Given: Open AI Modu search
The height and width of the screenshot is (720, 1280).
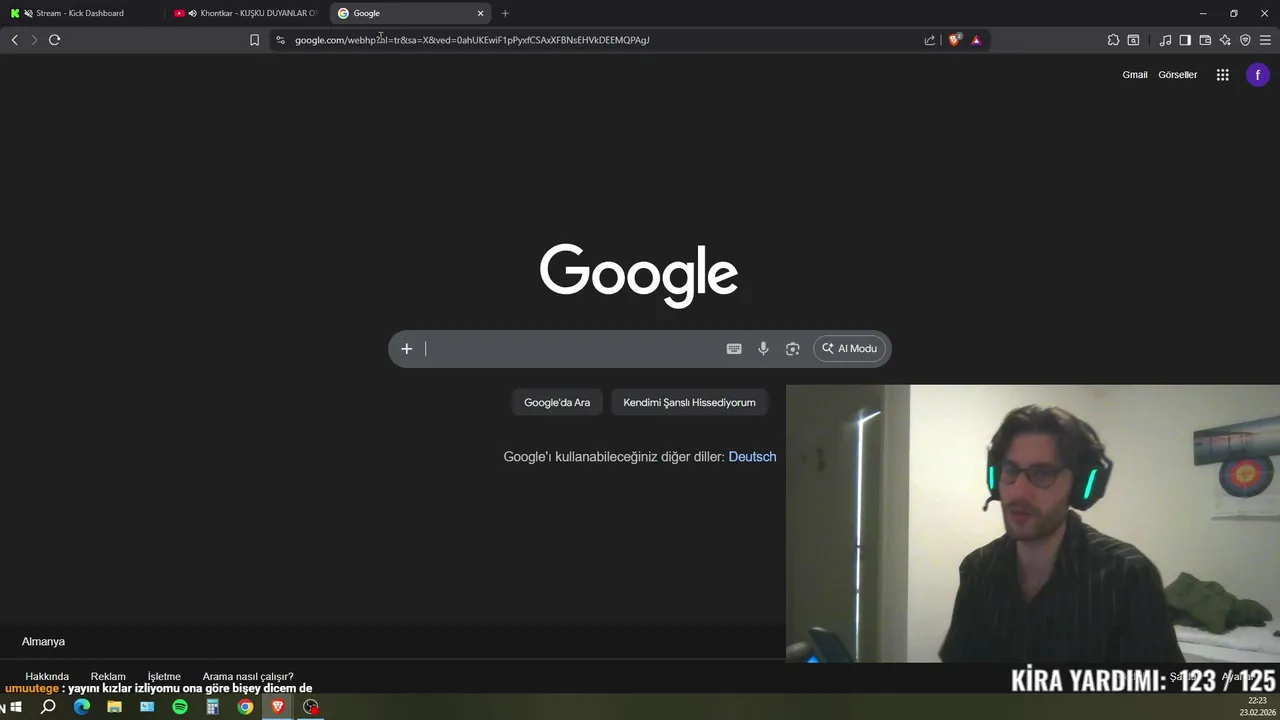Looking at the screenshot, I should pyautogui.click(x=850, y=349).
